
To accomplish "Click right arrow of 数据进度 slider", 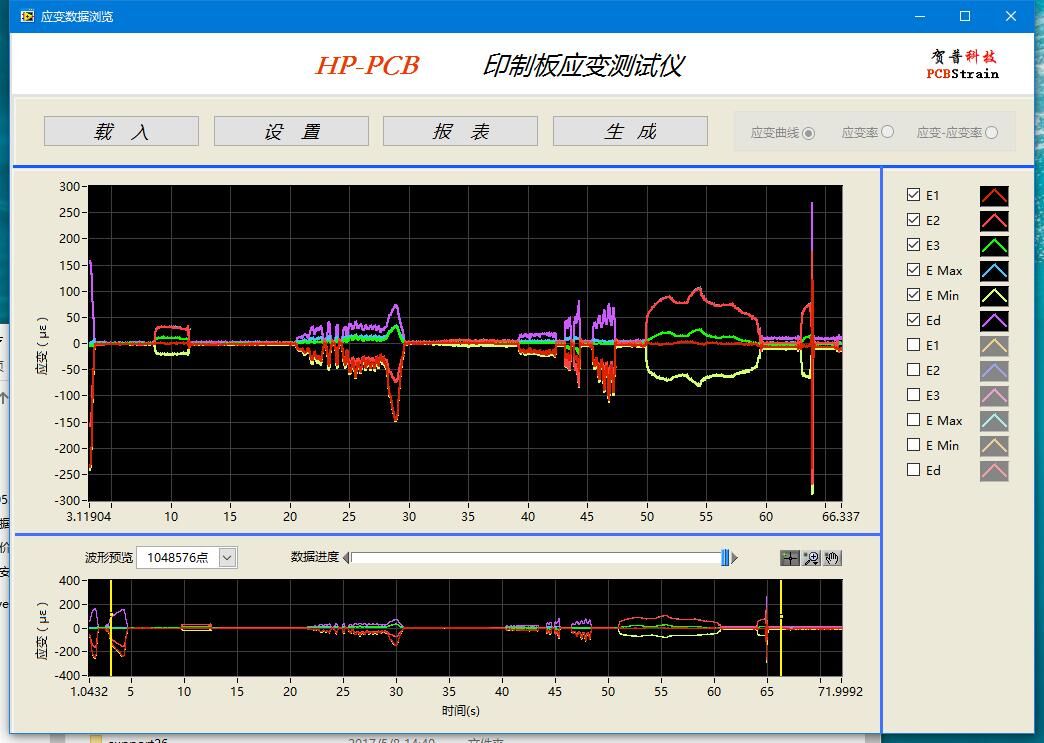I will click(734, 558).
